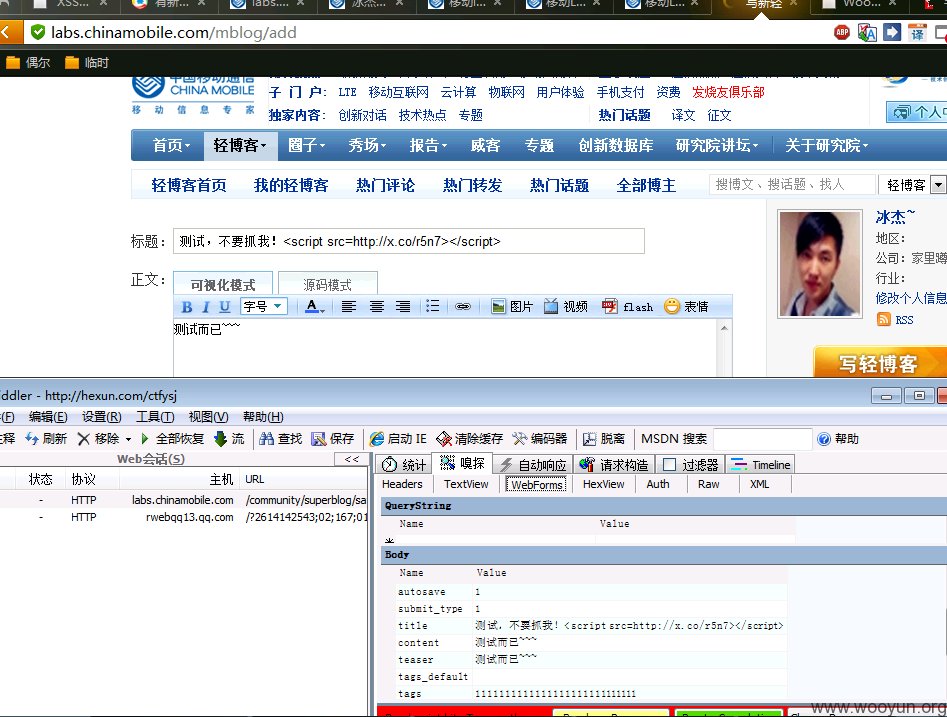
Task: Toggle the 过滤器 filters checkbox tab
Action: (x=690, y=464)
